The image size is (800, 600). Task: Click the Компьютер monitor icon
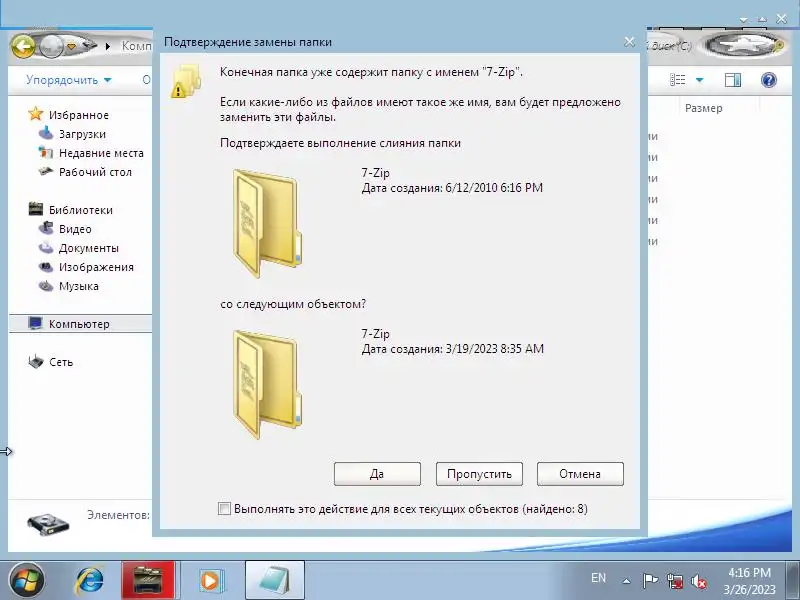click(x=36, y=323)
